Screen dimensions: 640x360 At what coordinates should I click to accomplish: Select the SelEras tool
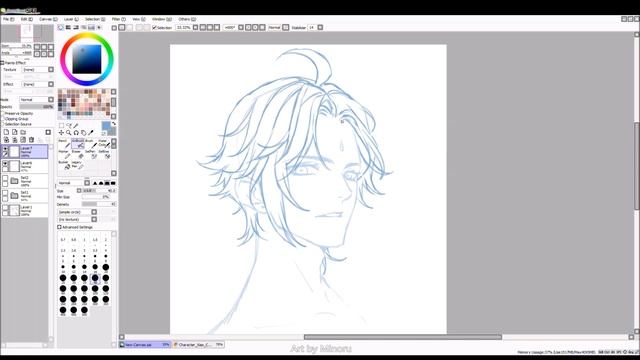point(104,154)
